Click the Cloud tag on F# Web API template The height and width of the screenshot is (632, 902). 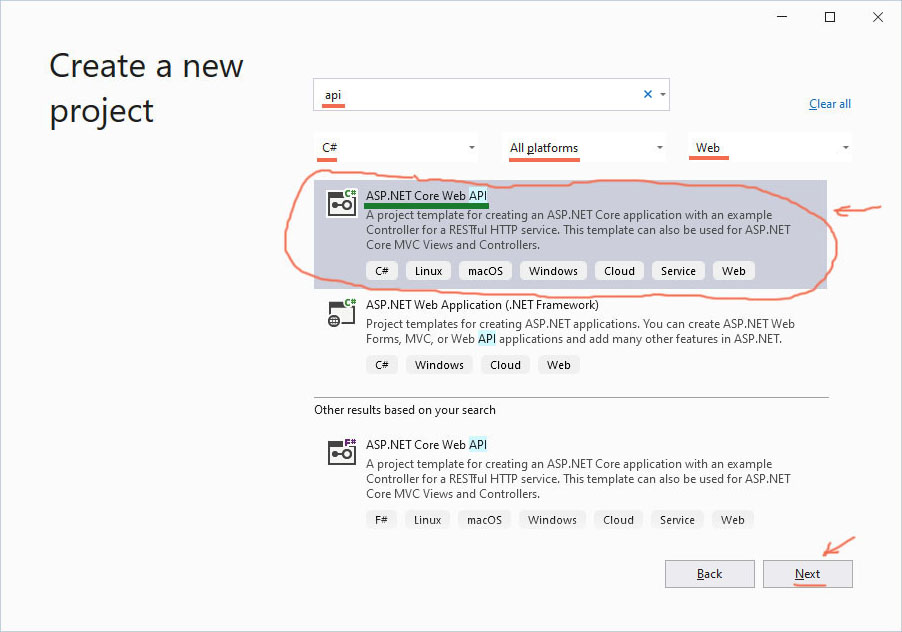click(x=618, y=520)
